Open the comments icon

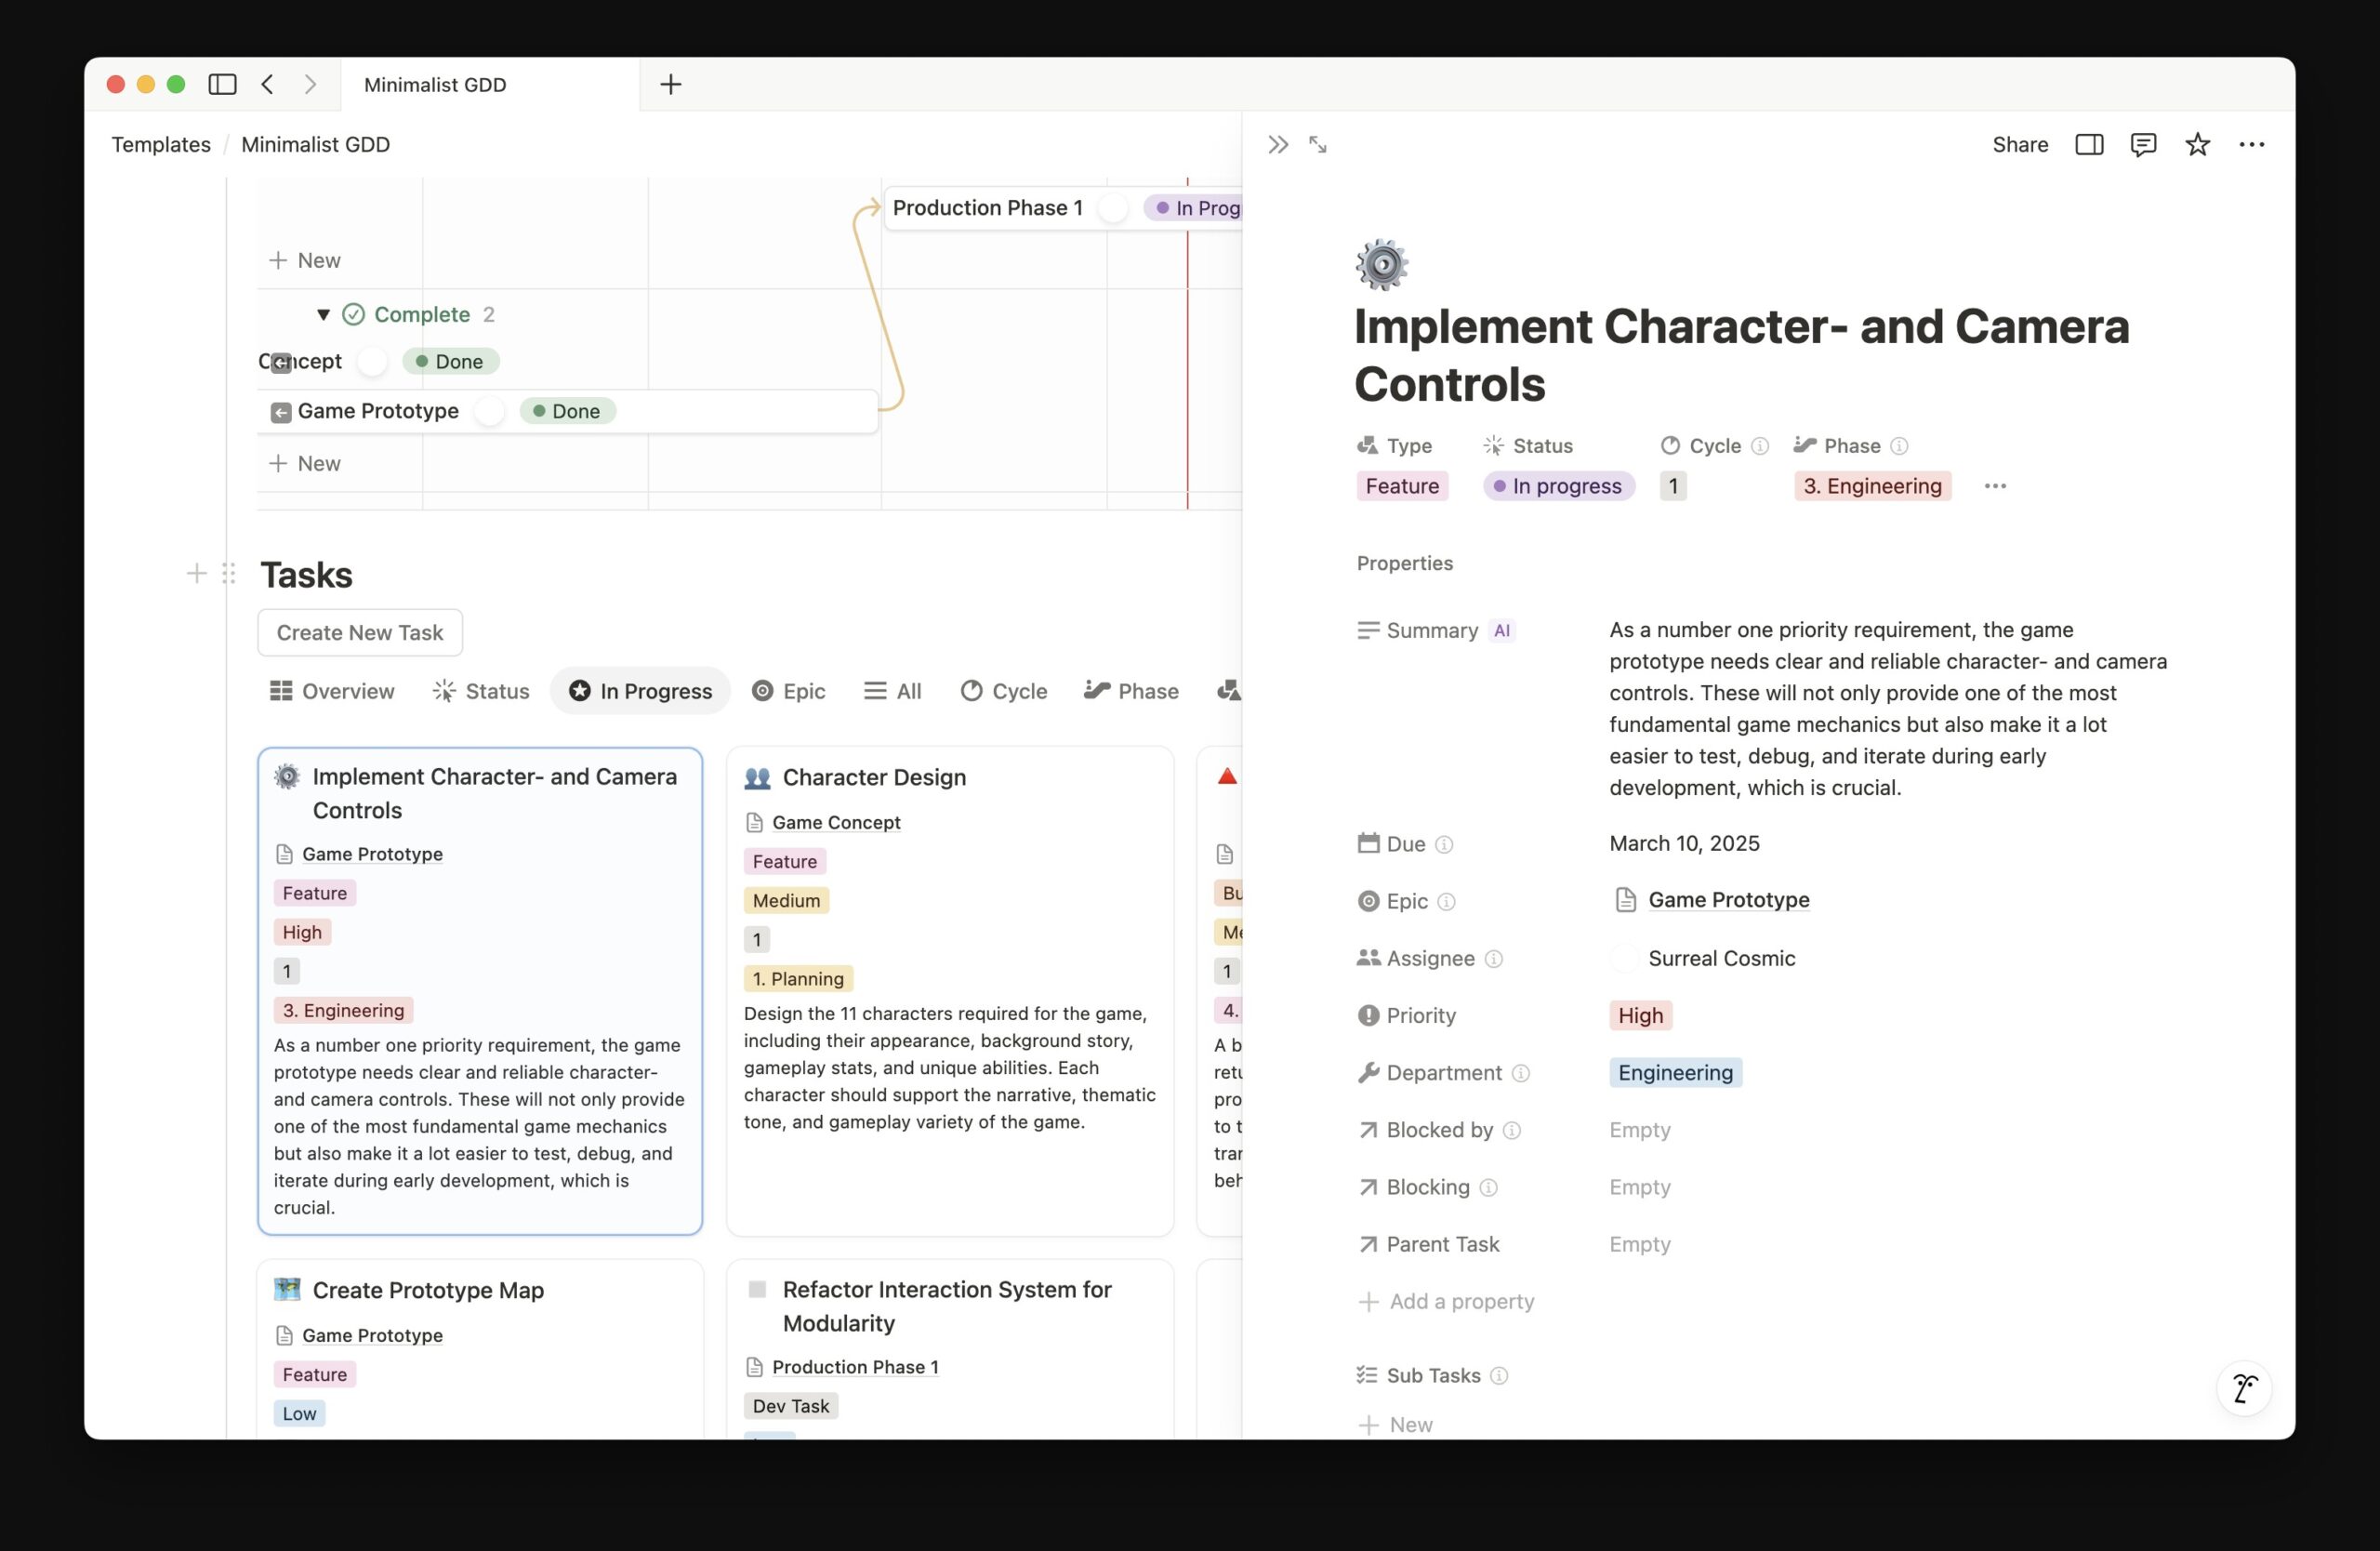[x=2143, y=145]
